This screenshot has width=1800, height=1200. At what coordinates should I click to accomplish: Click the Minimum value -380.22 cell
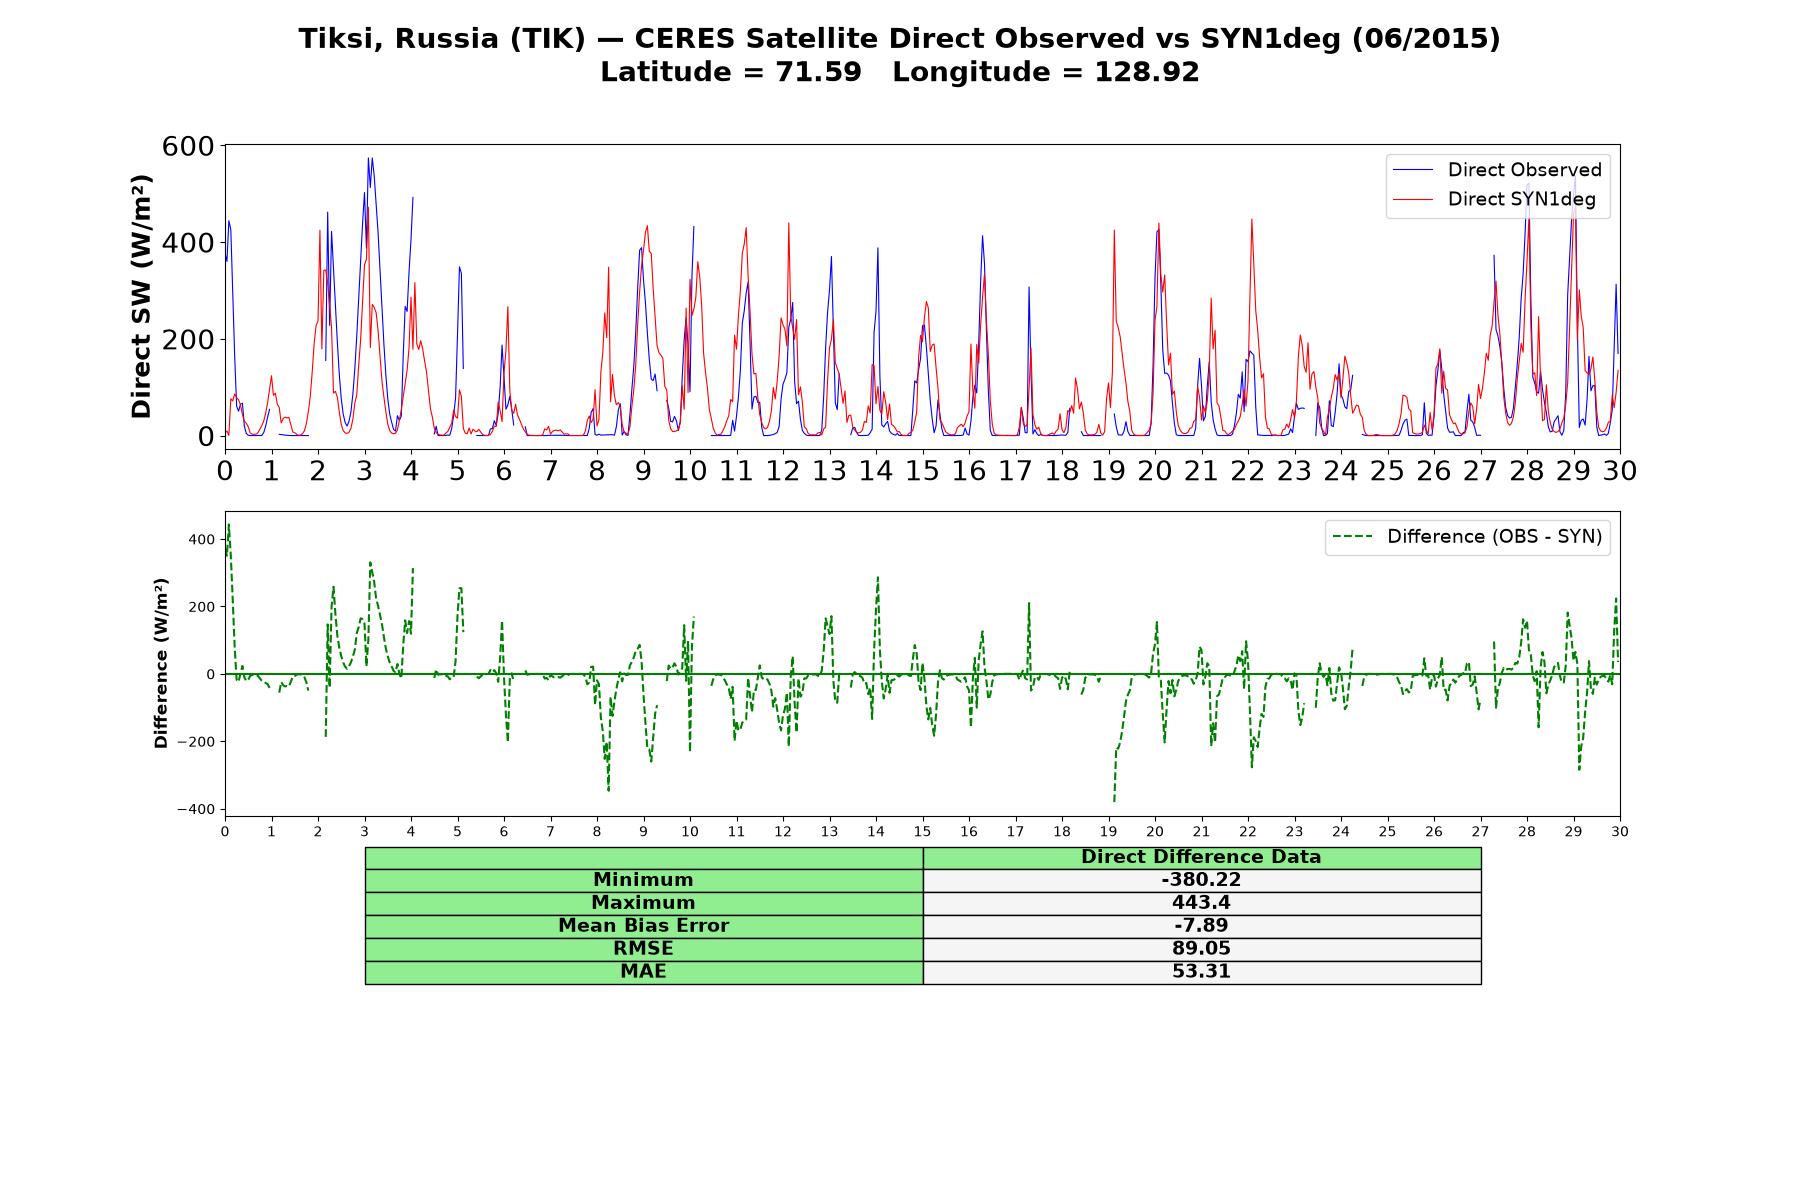tap(1201, 880)
